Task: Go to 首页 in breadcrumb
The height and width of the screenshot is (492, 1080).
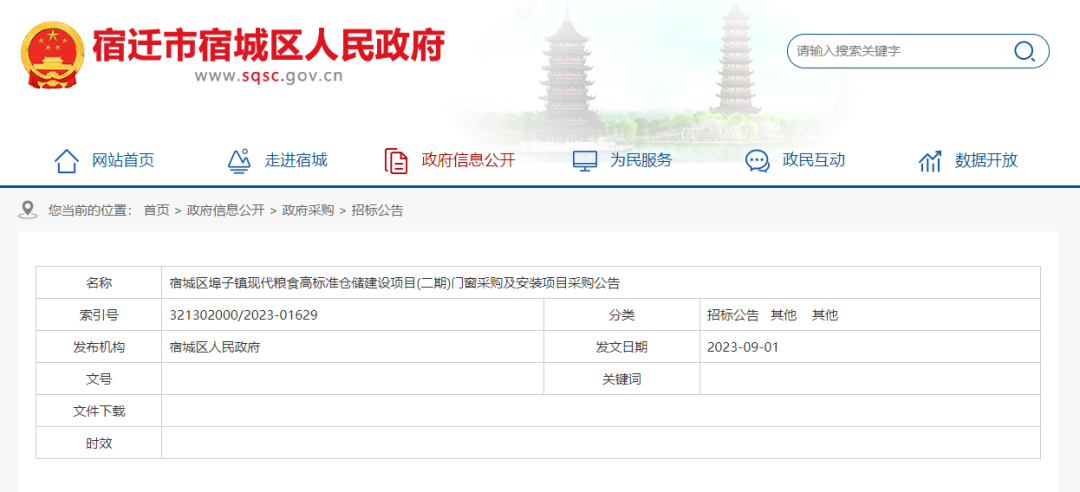Action: [x=156, y=211]
